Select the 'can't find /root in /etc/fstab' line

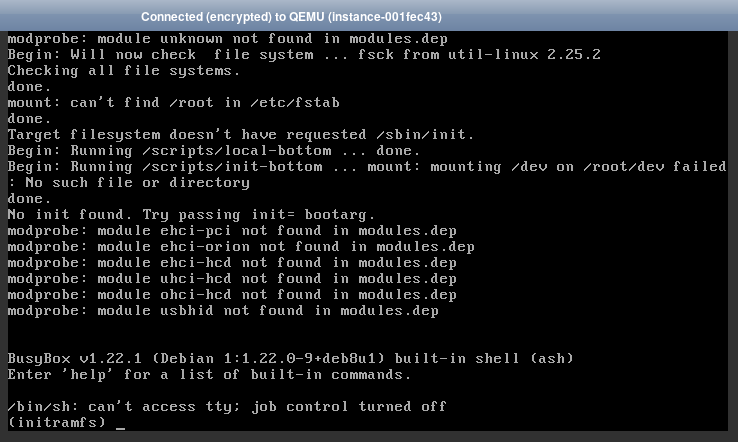[x=173, y=103]
